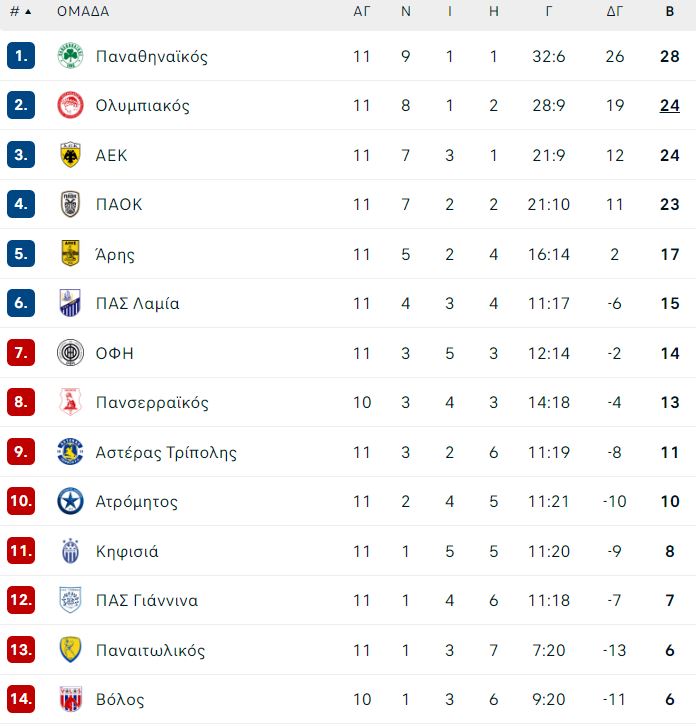Click the Άρης yellow crest icon
696x727 pixels.
pyautogui.click(x=70, y=254)
